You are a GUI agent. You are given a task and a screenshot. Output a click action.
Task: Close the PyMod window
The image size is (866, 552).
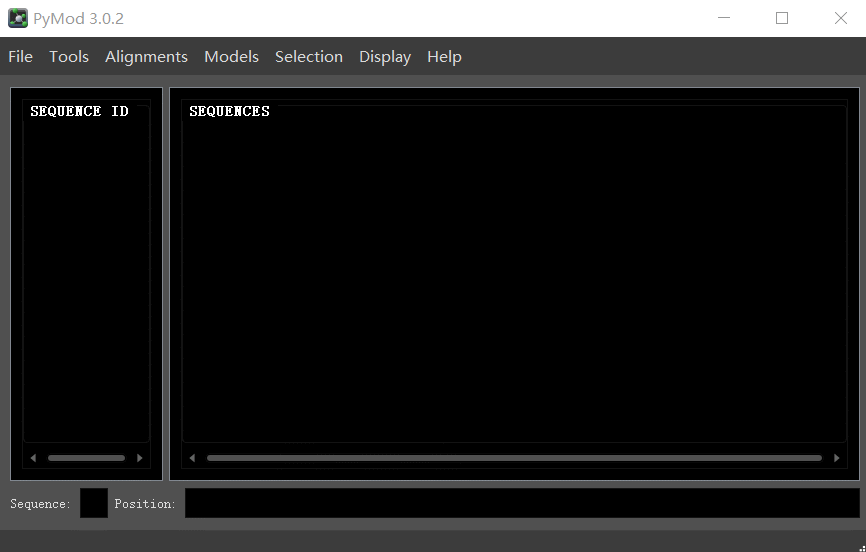840,18
